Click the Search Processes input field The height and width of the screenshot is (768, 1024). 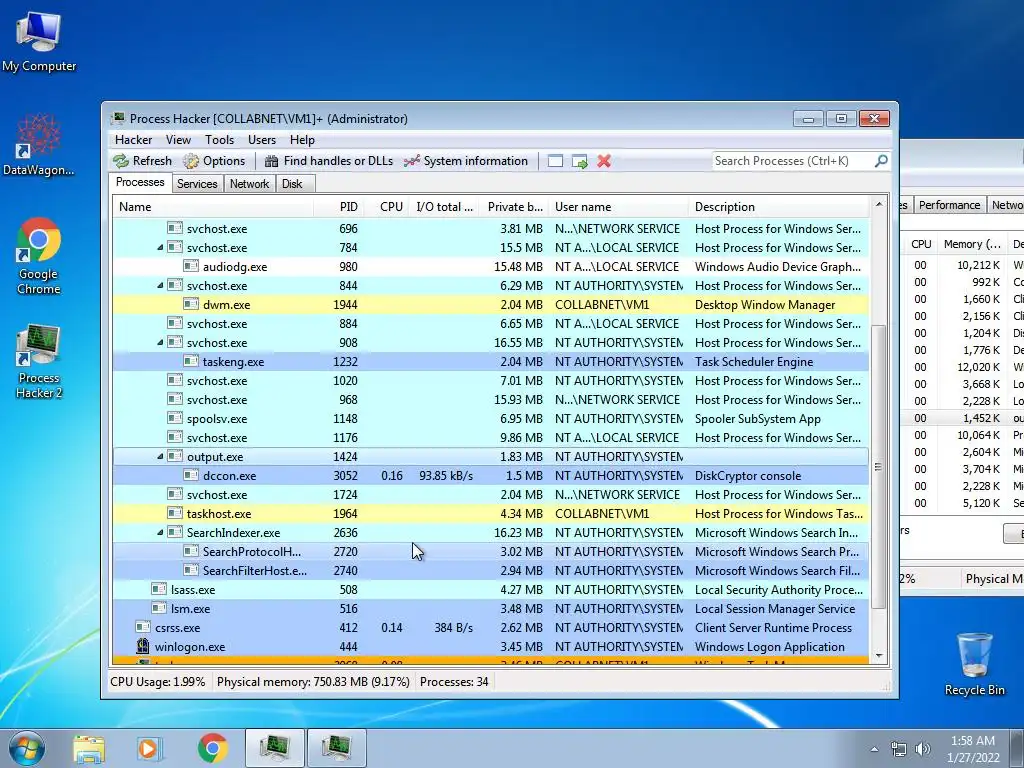(792, 161)
